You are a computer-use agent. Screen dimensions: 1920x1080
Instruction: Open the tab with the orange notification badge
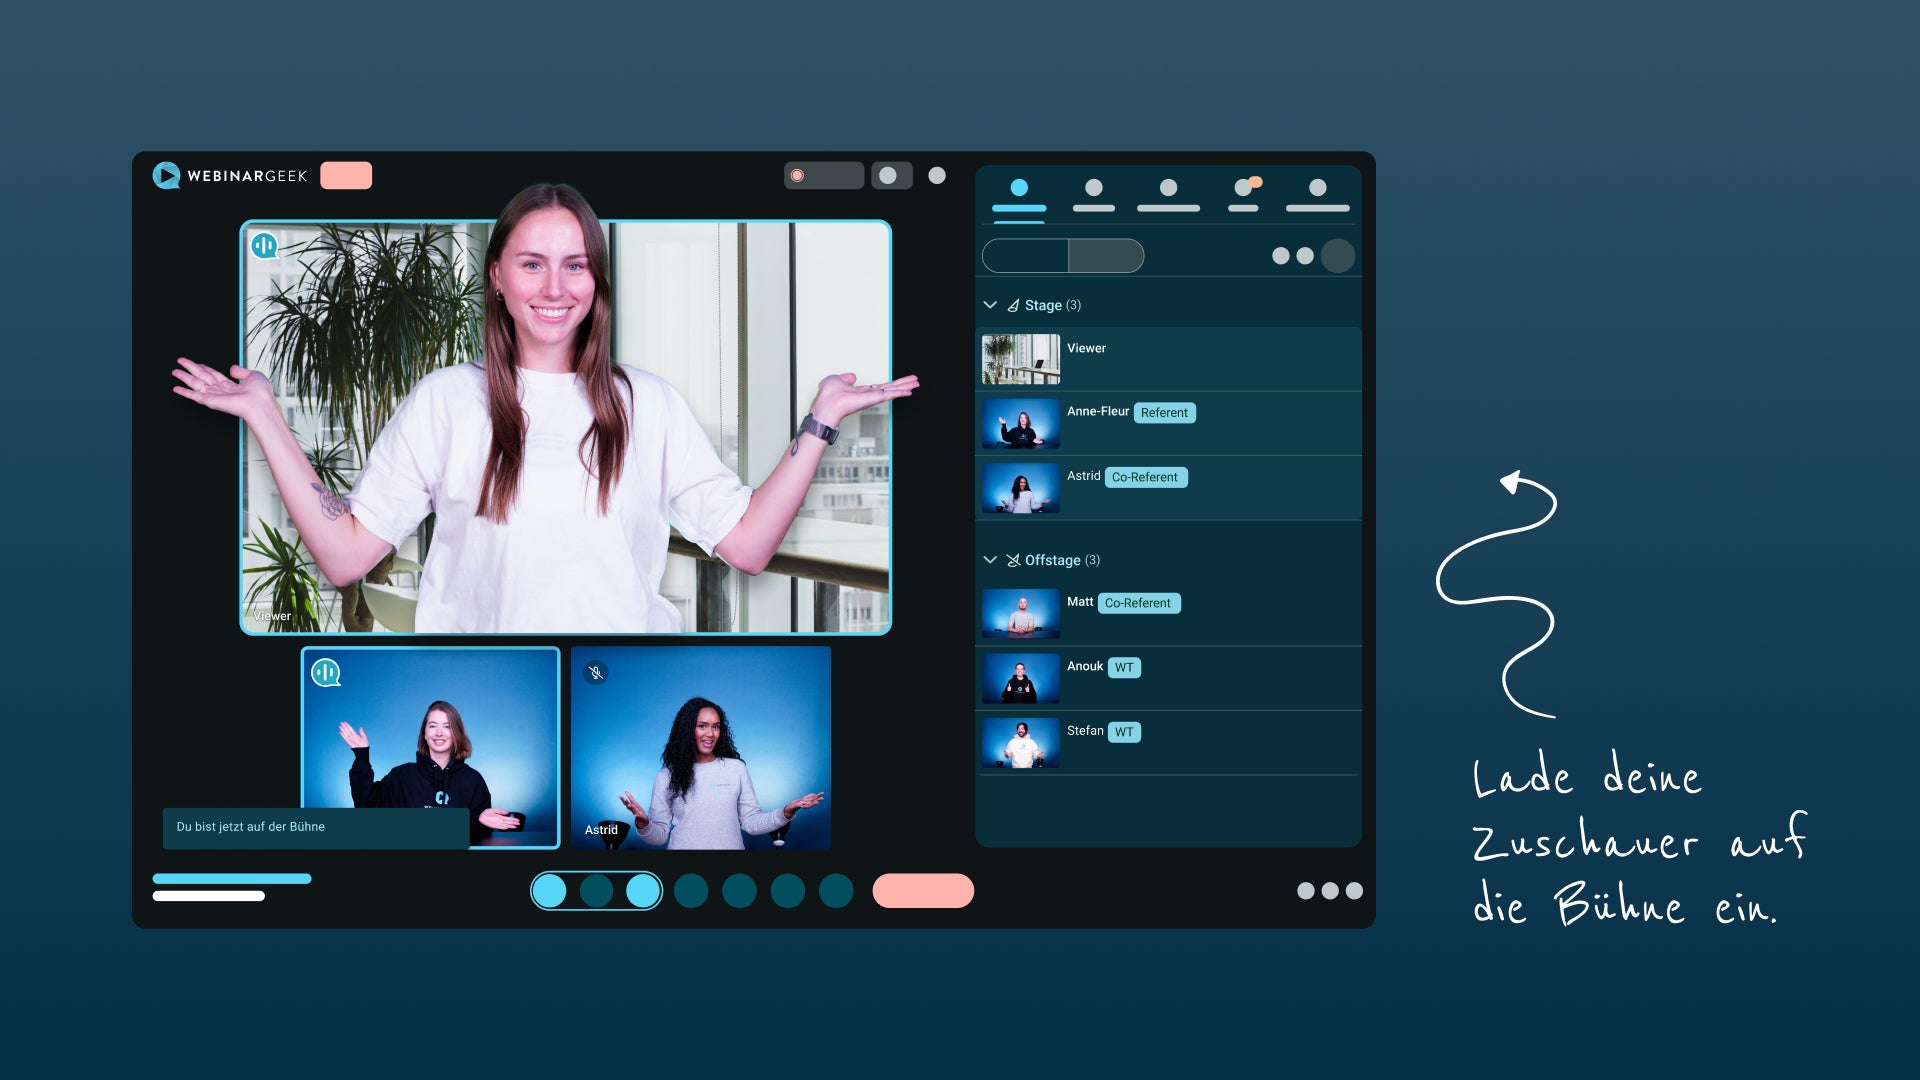pos(1243,188)
